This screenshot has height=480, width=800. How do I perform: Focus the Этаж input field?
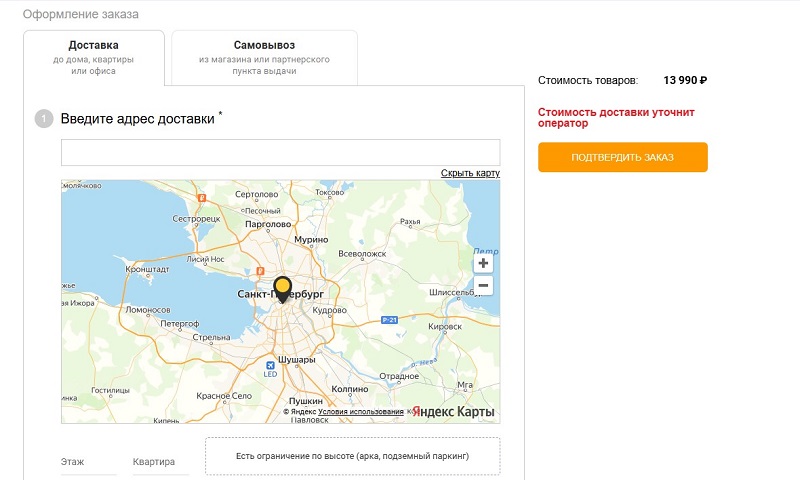(89, 464)
